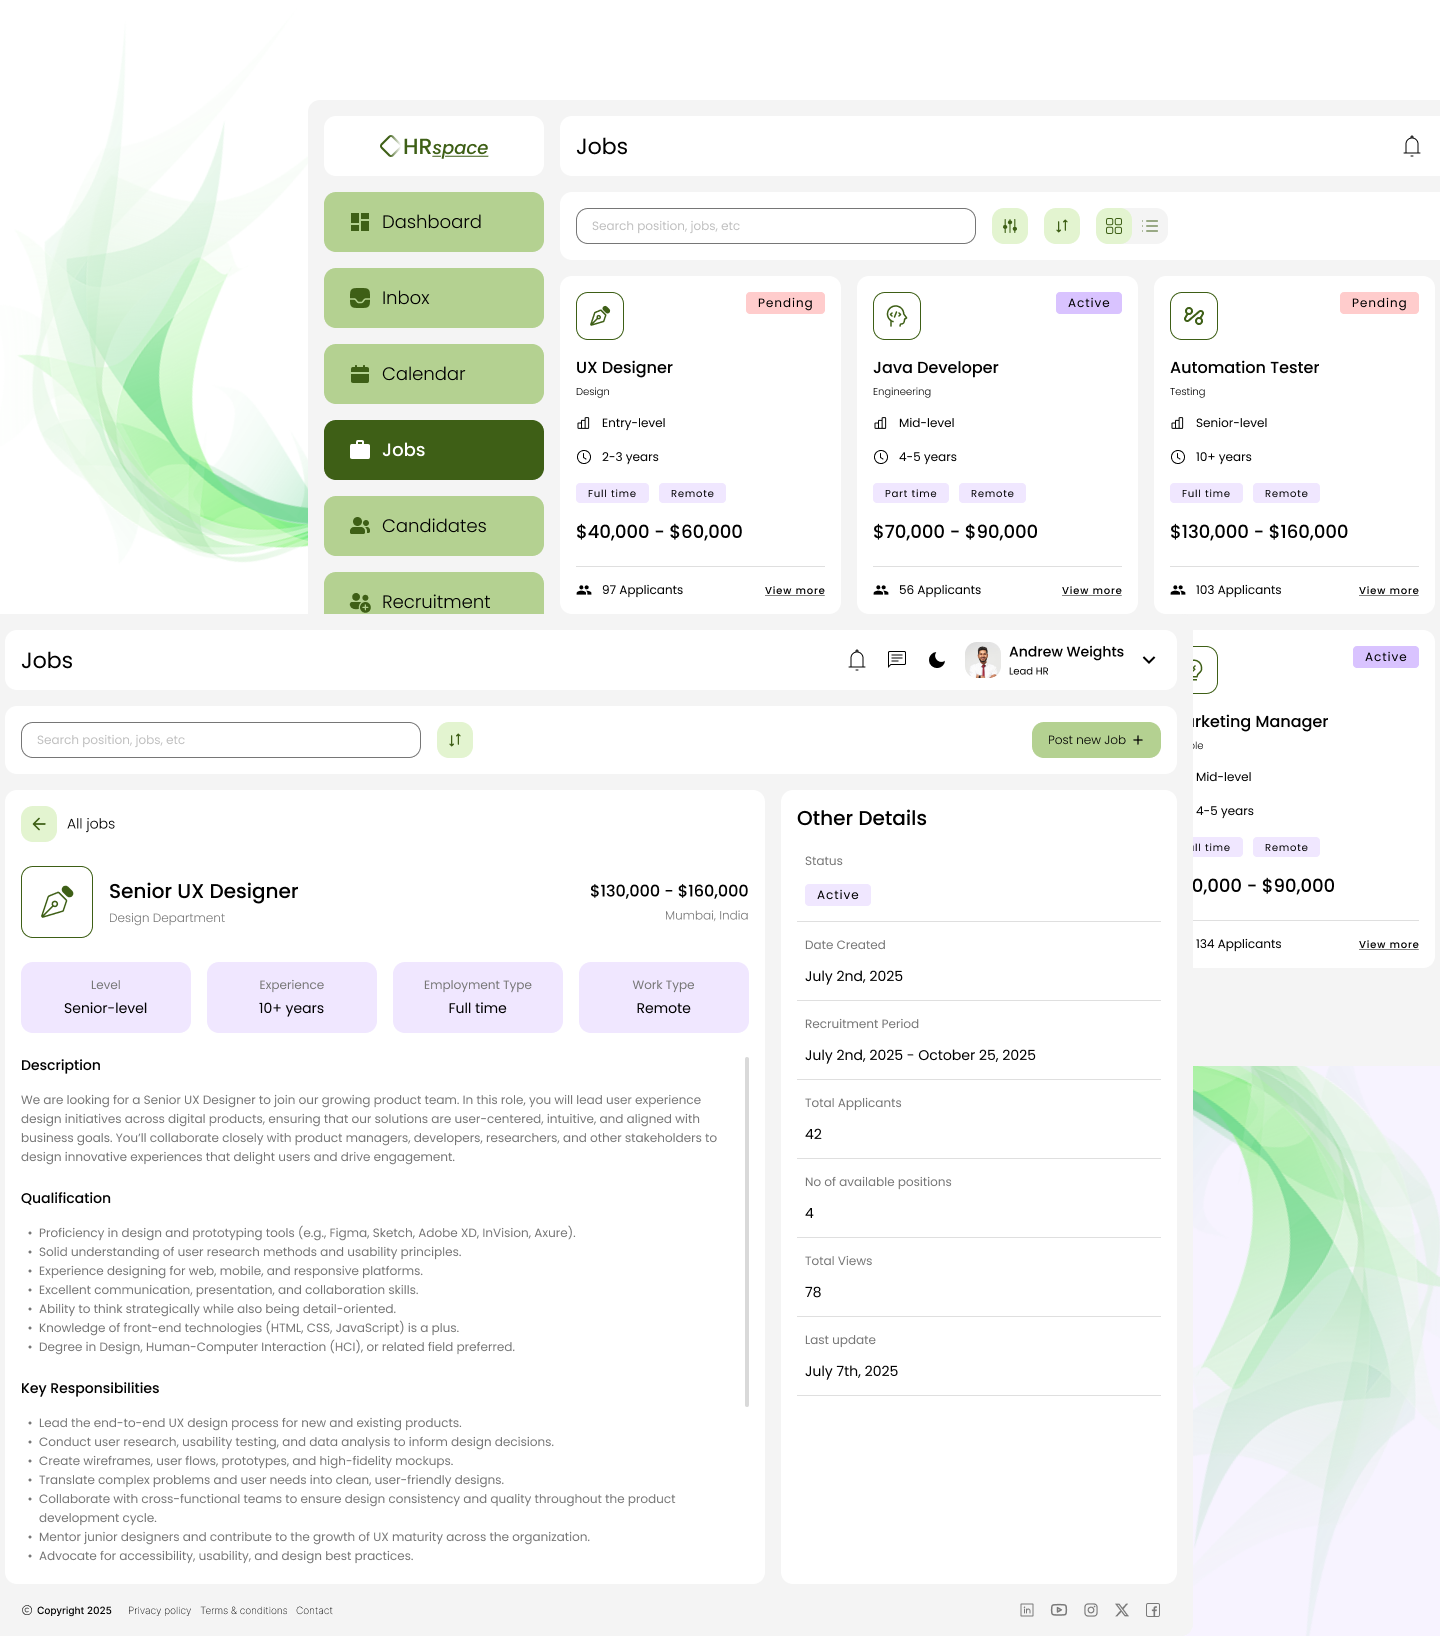The image size is (1440, 1636).
Task: Select the Jobs sidebar item
Action: click(x=434, y=450)
